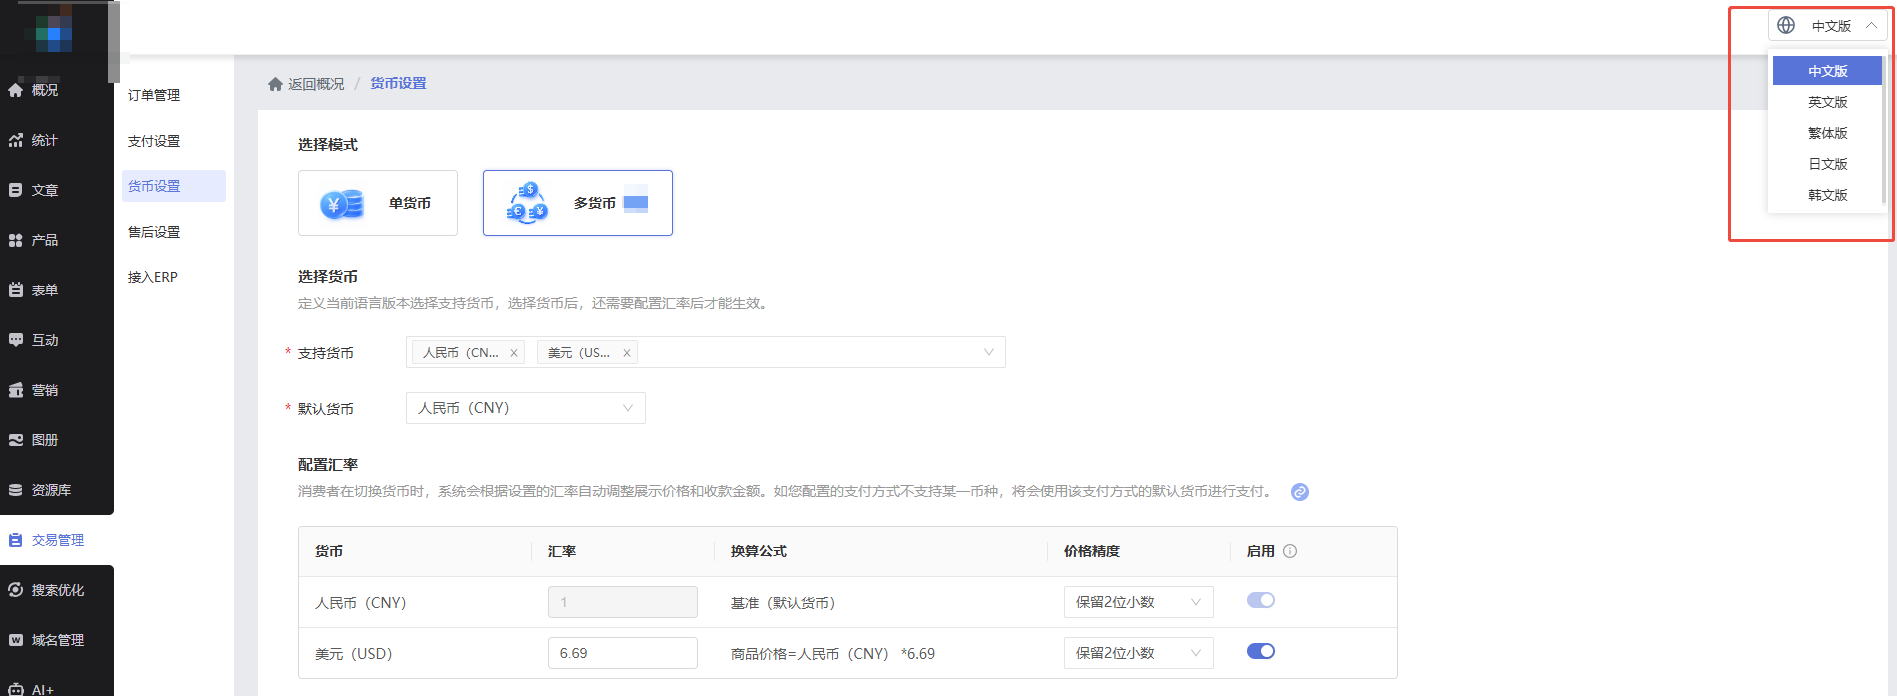Open the 表单 form icon in sidebar
1897x696 pixels.
(x=15, y=290)
